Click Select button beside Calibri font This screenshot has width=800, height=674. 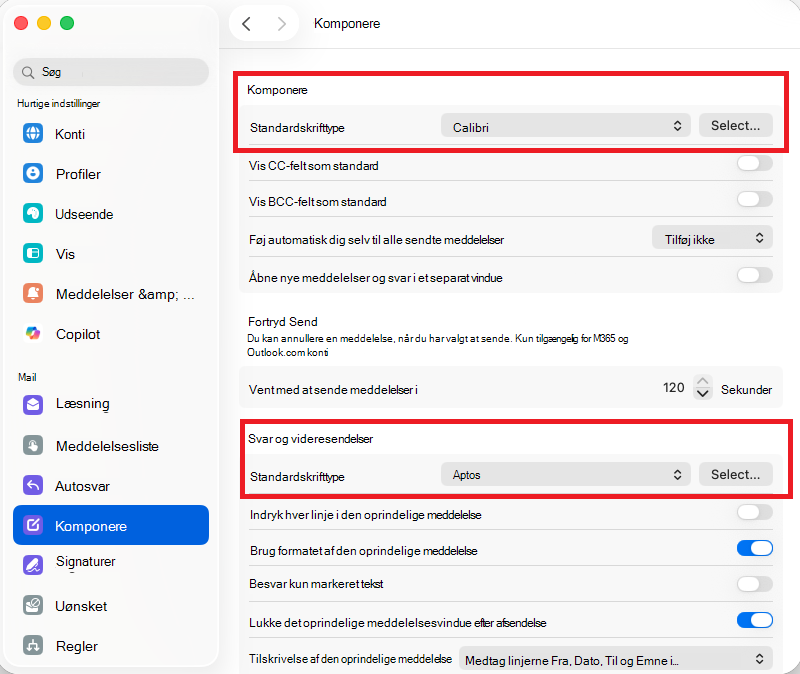735,126
